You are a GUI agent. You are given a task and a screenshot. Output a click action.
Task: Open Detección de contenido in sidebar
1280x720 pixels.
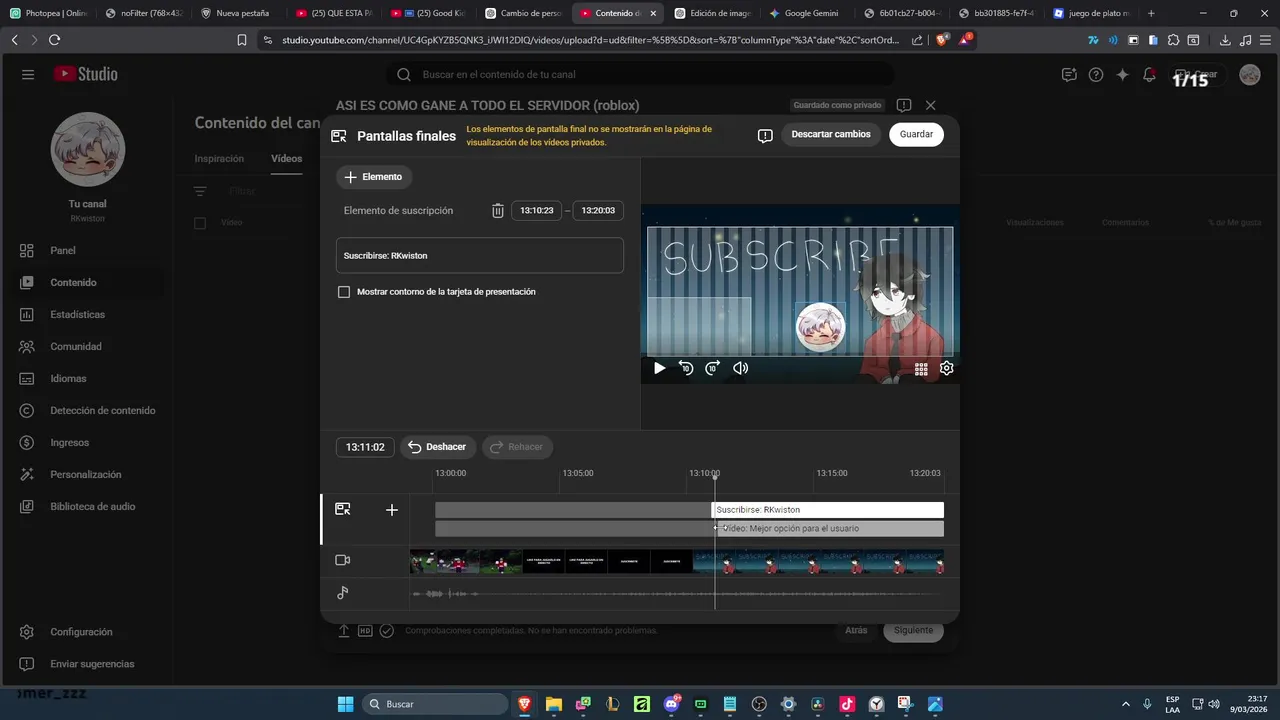[x=86, y=410]
